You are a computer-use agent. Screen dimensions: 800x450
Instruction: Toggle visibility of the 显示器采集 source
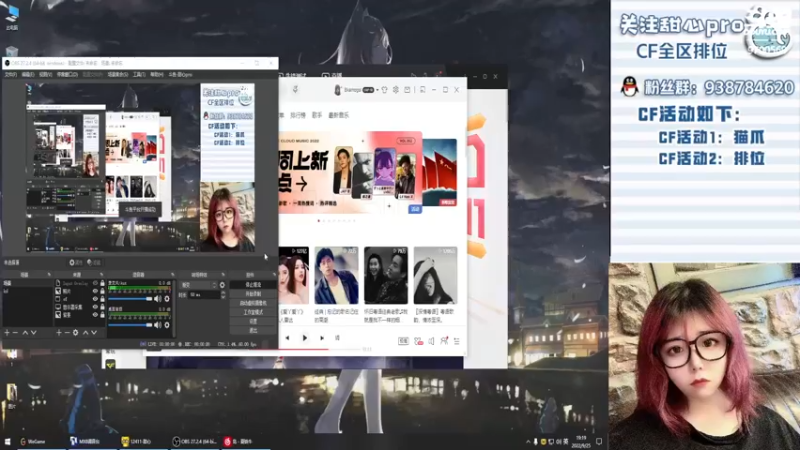click(x=95, y=307)
